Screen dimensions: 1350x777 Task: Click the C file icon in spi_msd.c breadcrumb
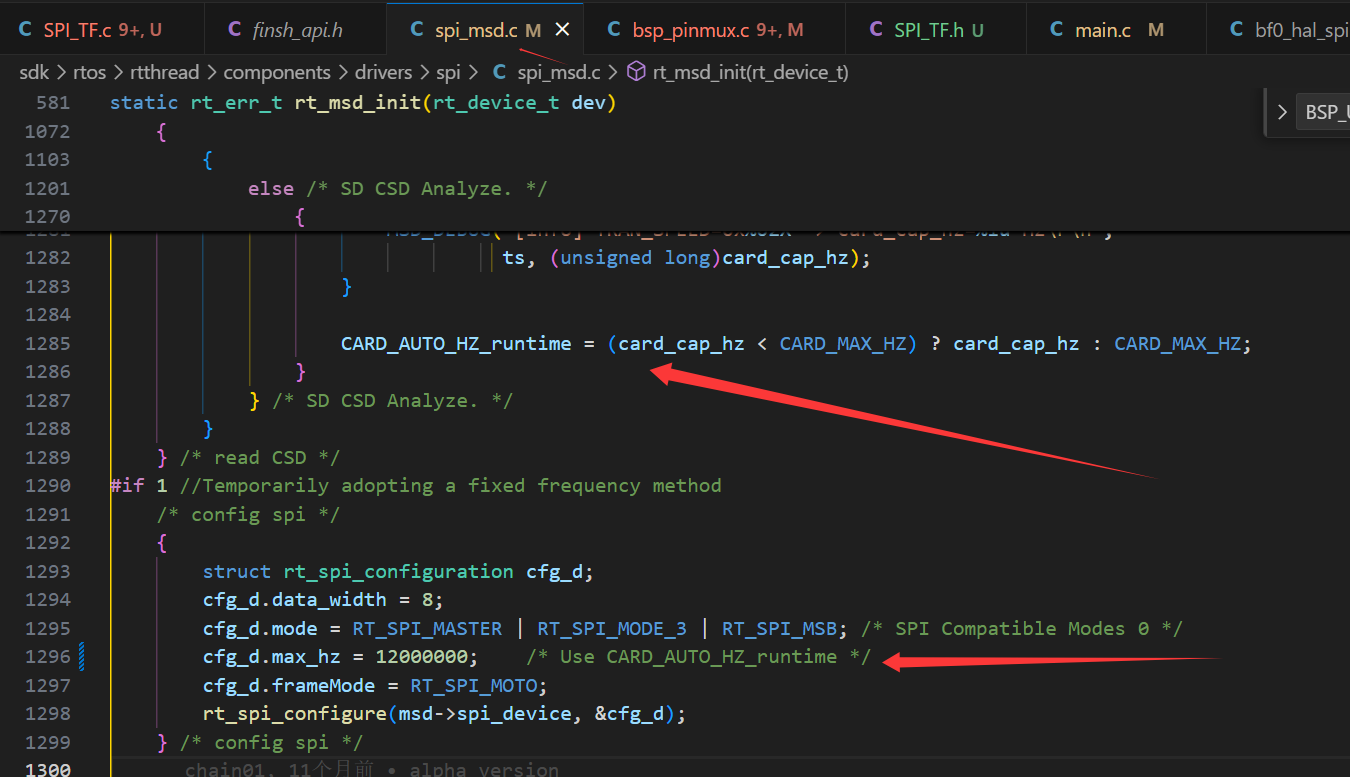click(x=499, y=72)
